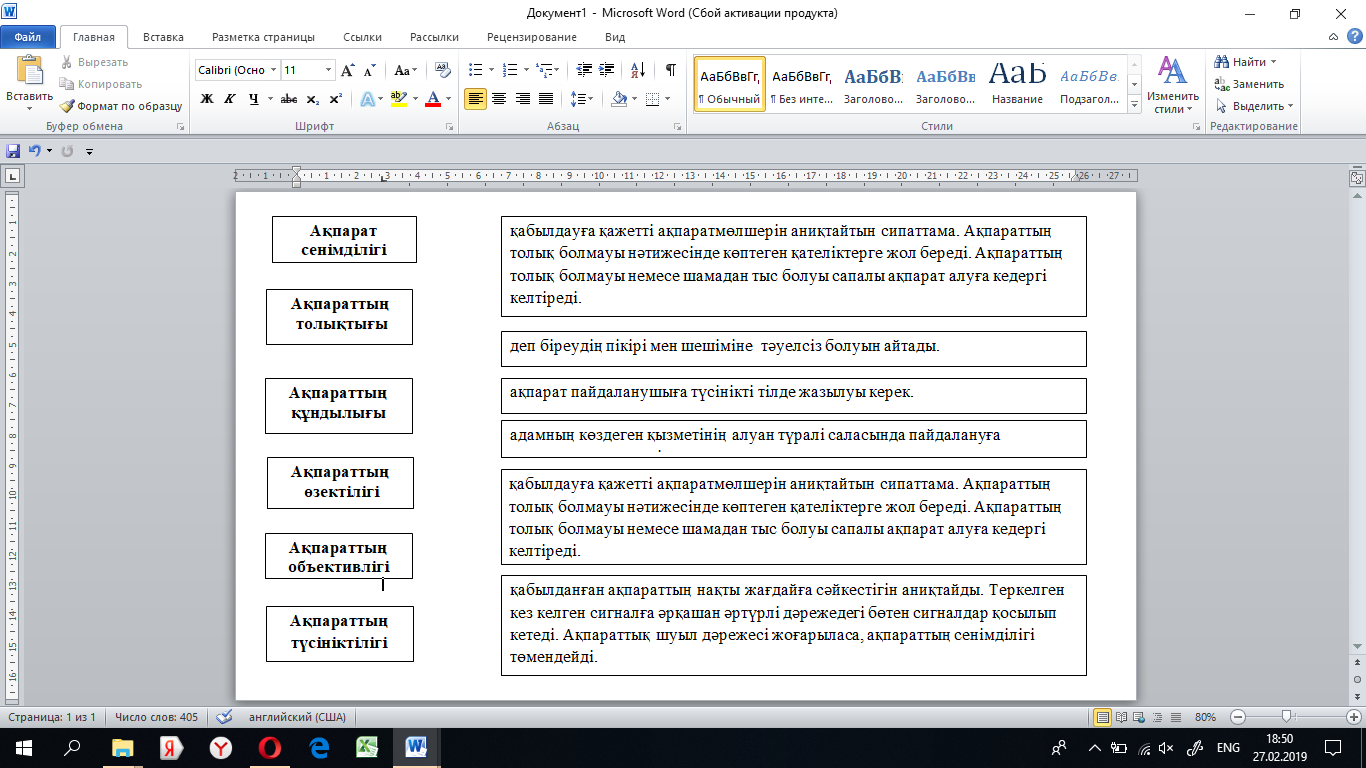Open borders dropdown arrow
1366x768 pixels.
tap(668, 99)
